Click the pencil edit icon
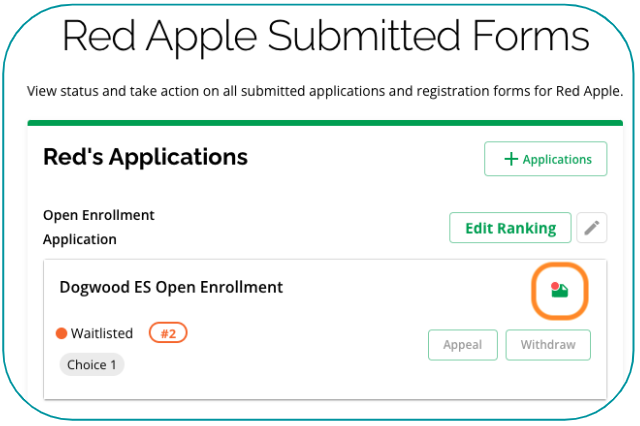This screenshot has width=640, height=426. [x=592, y=228]
